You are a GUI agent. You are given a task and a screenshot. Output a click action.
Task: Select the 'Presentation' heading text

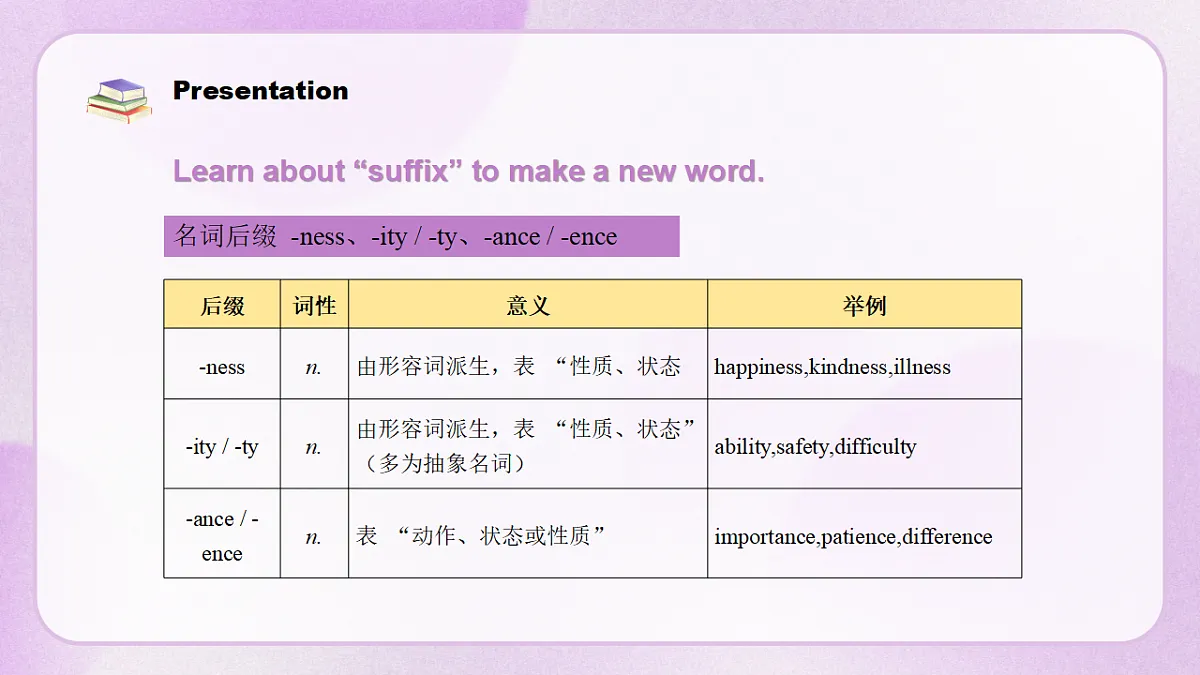[x=261, y=90]
